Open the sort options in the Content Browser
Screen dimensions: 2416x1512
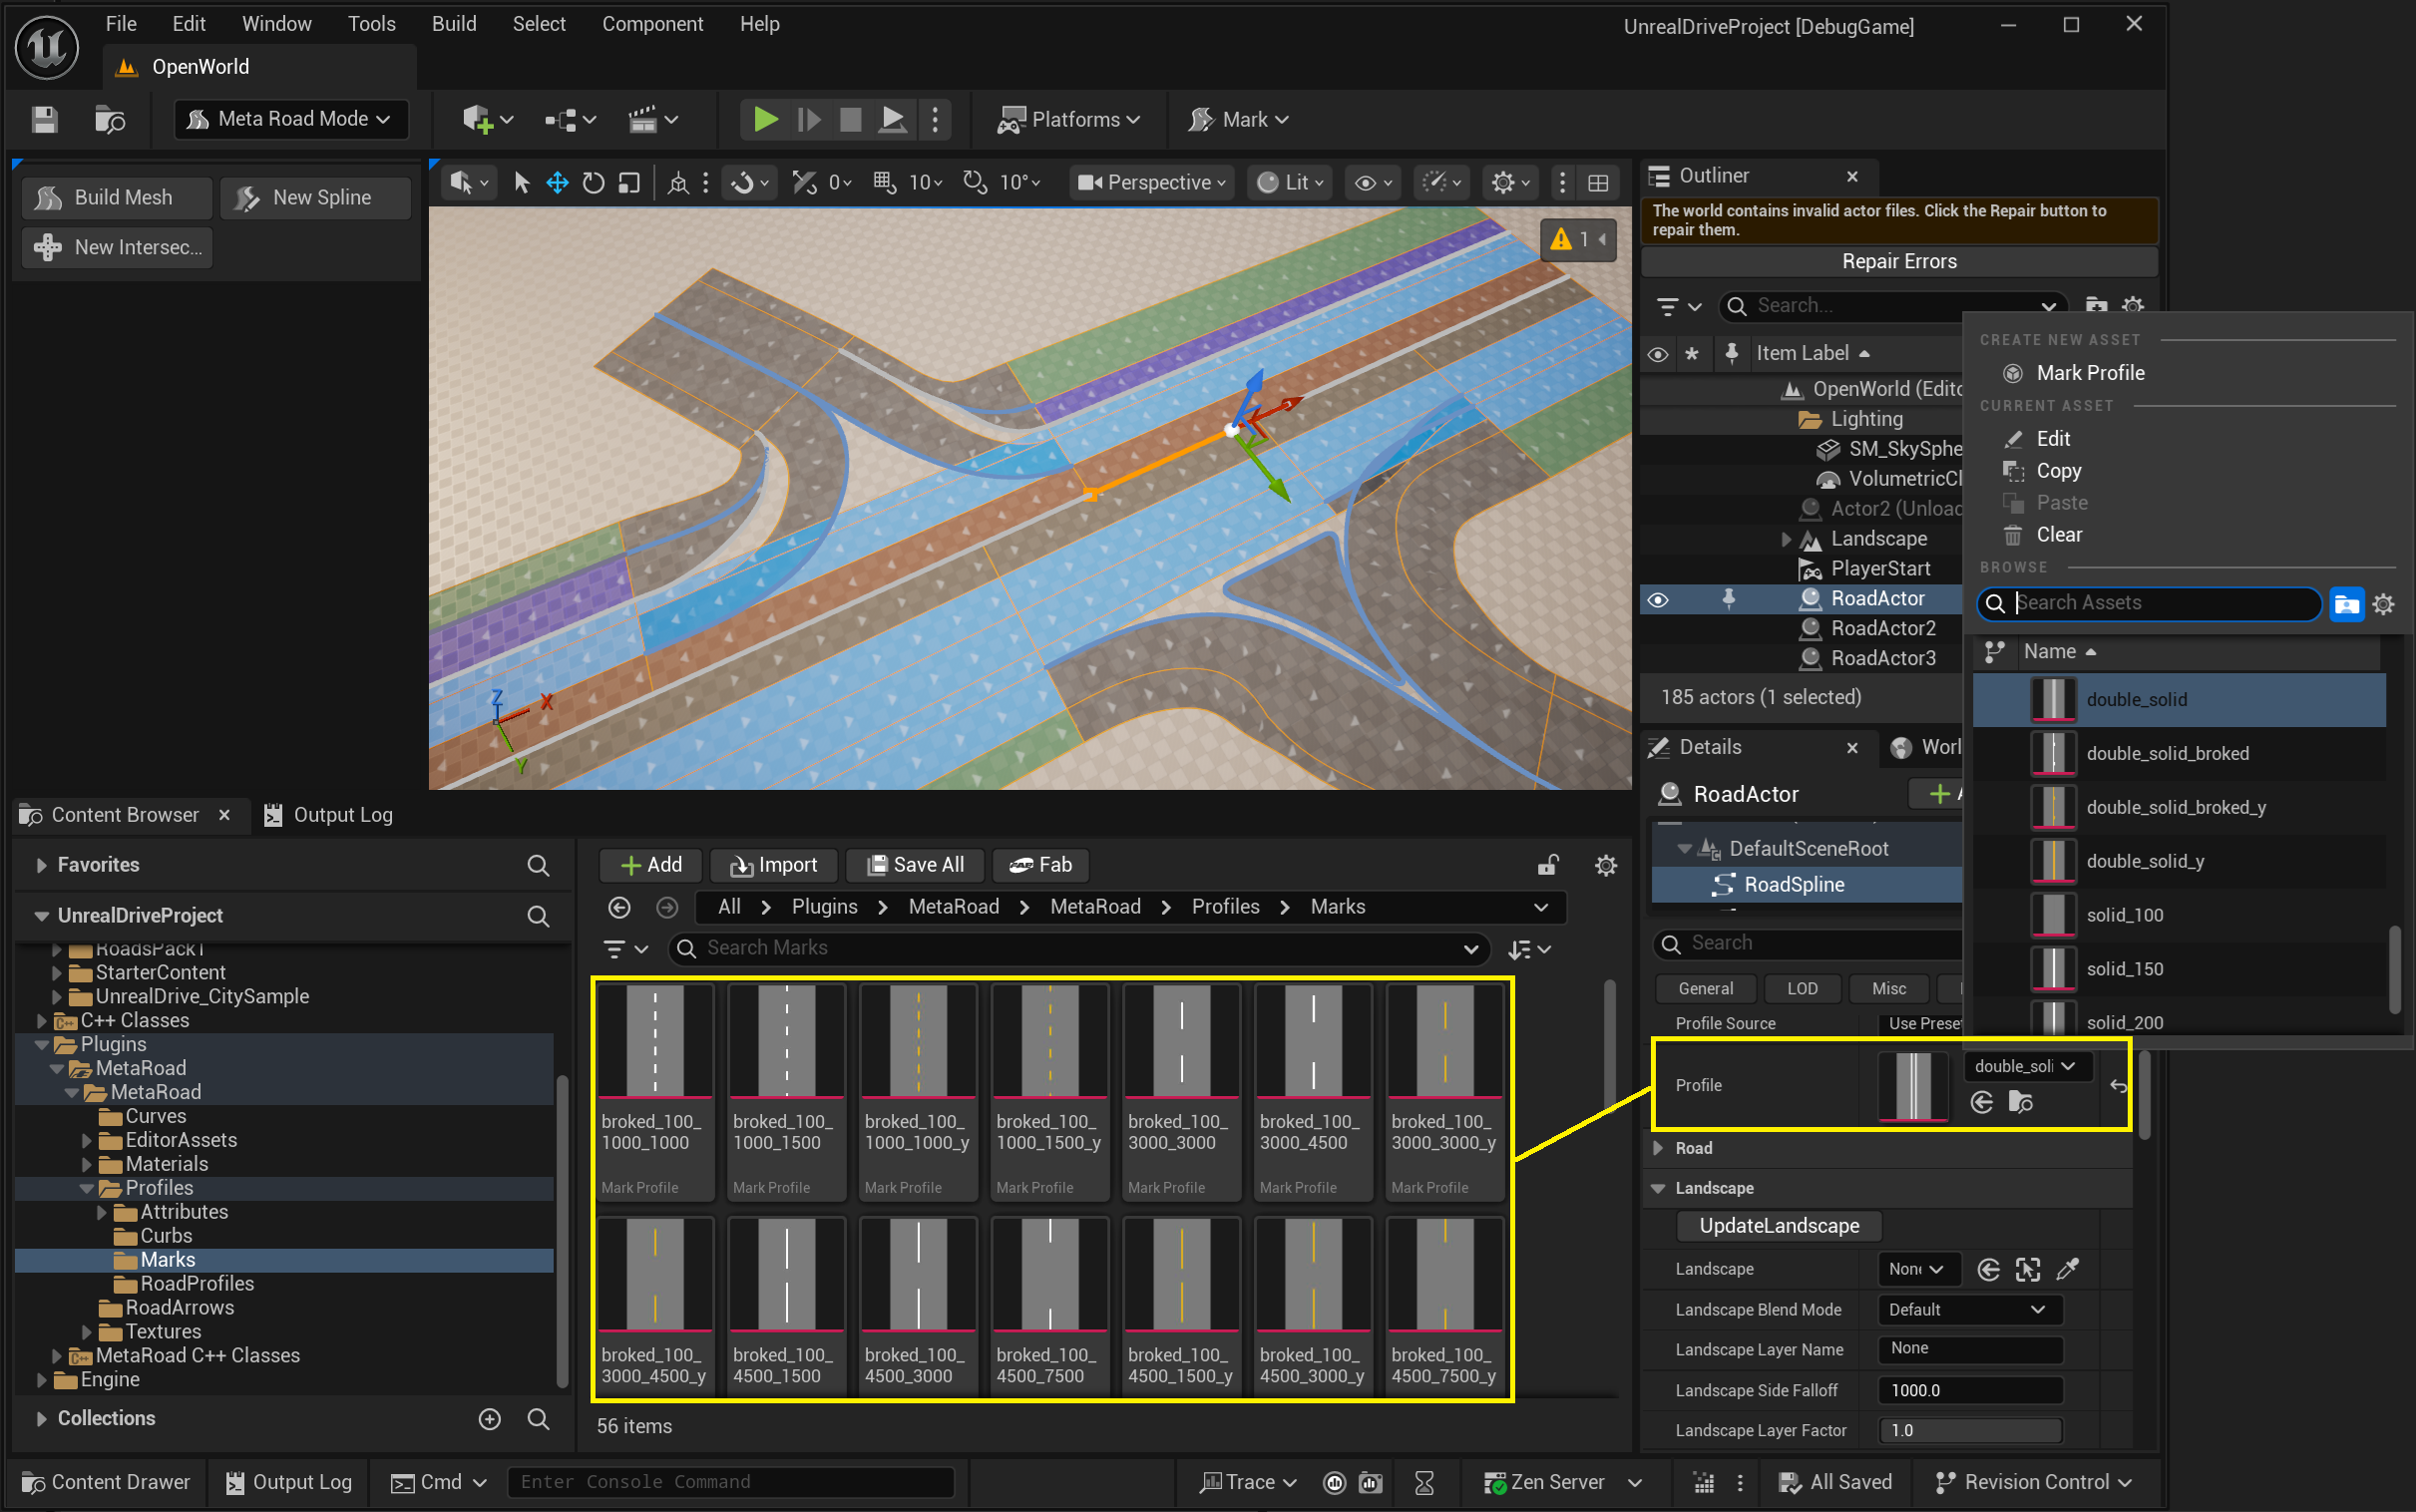[x=1530, y=949]
